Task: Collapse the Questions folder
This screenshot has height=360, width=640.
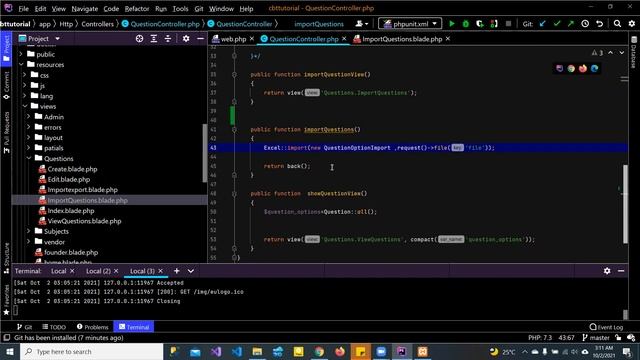Action: click(x=29, y=158)
